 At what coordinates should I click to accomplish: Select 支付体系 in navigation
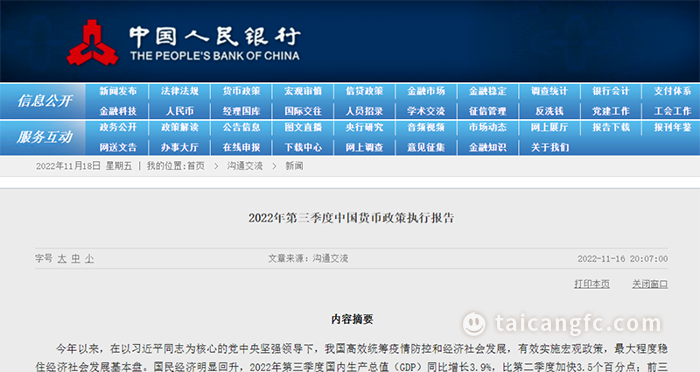coord(673,91)
